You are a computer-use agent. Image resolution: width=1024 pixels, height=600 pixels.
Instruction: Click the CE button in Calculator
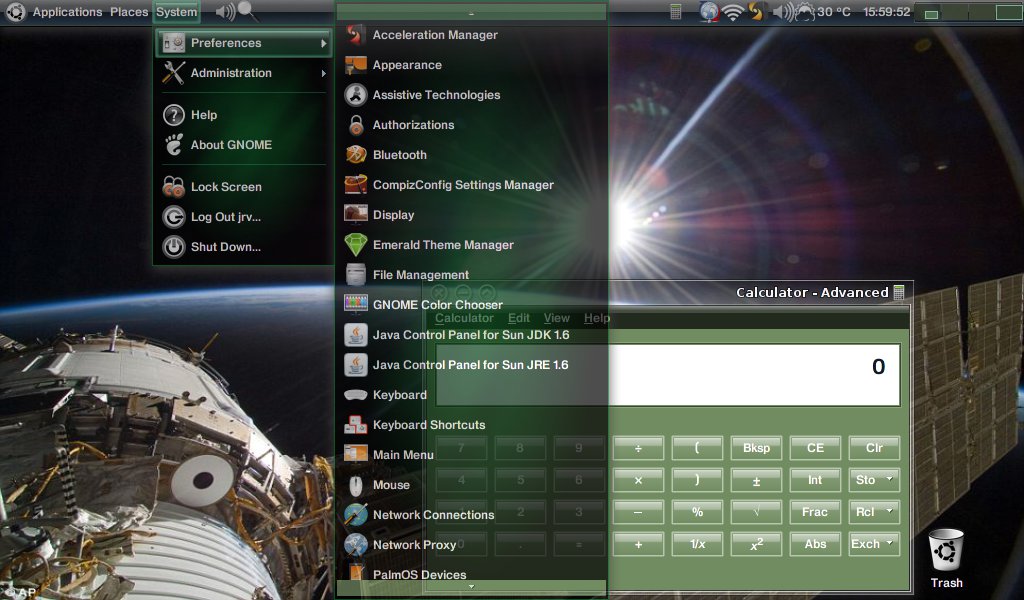pyautogui.click(x=815, y=448)
